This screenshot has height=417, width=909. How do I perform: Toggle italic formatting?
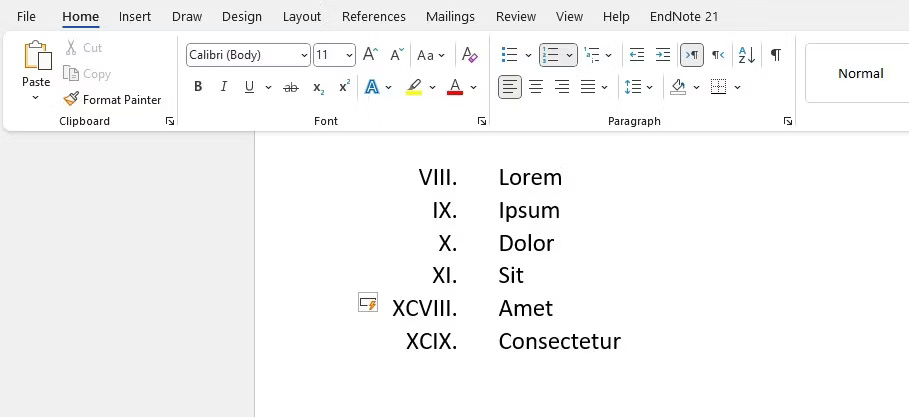pos(224,87)
